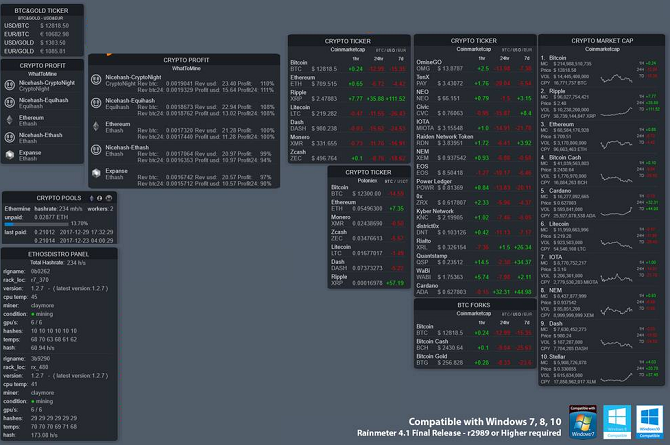Screen dimensions: 670x445
Task: Click the CRYPTO MARKET CAP panel title
Action: click(602, 41)
